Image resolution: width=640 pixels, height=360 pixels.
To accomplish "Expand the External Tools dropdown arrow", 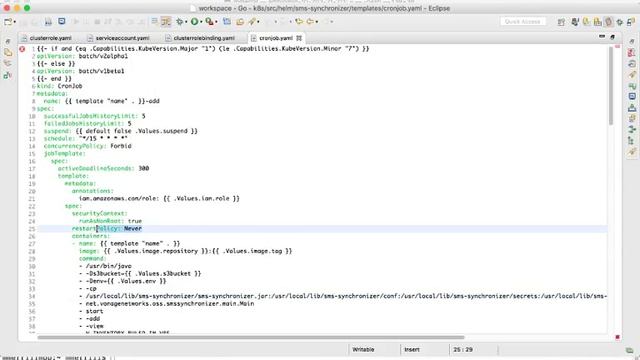I will tap(216, 22).
